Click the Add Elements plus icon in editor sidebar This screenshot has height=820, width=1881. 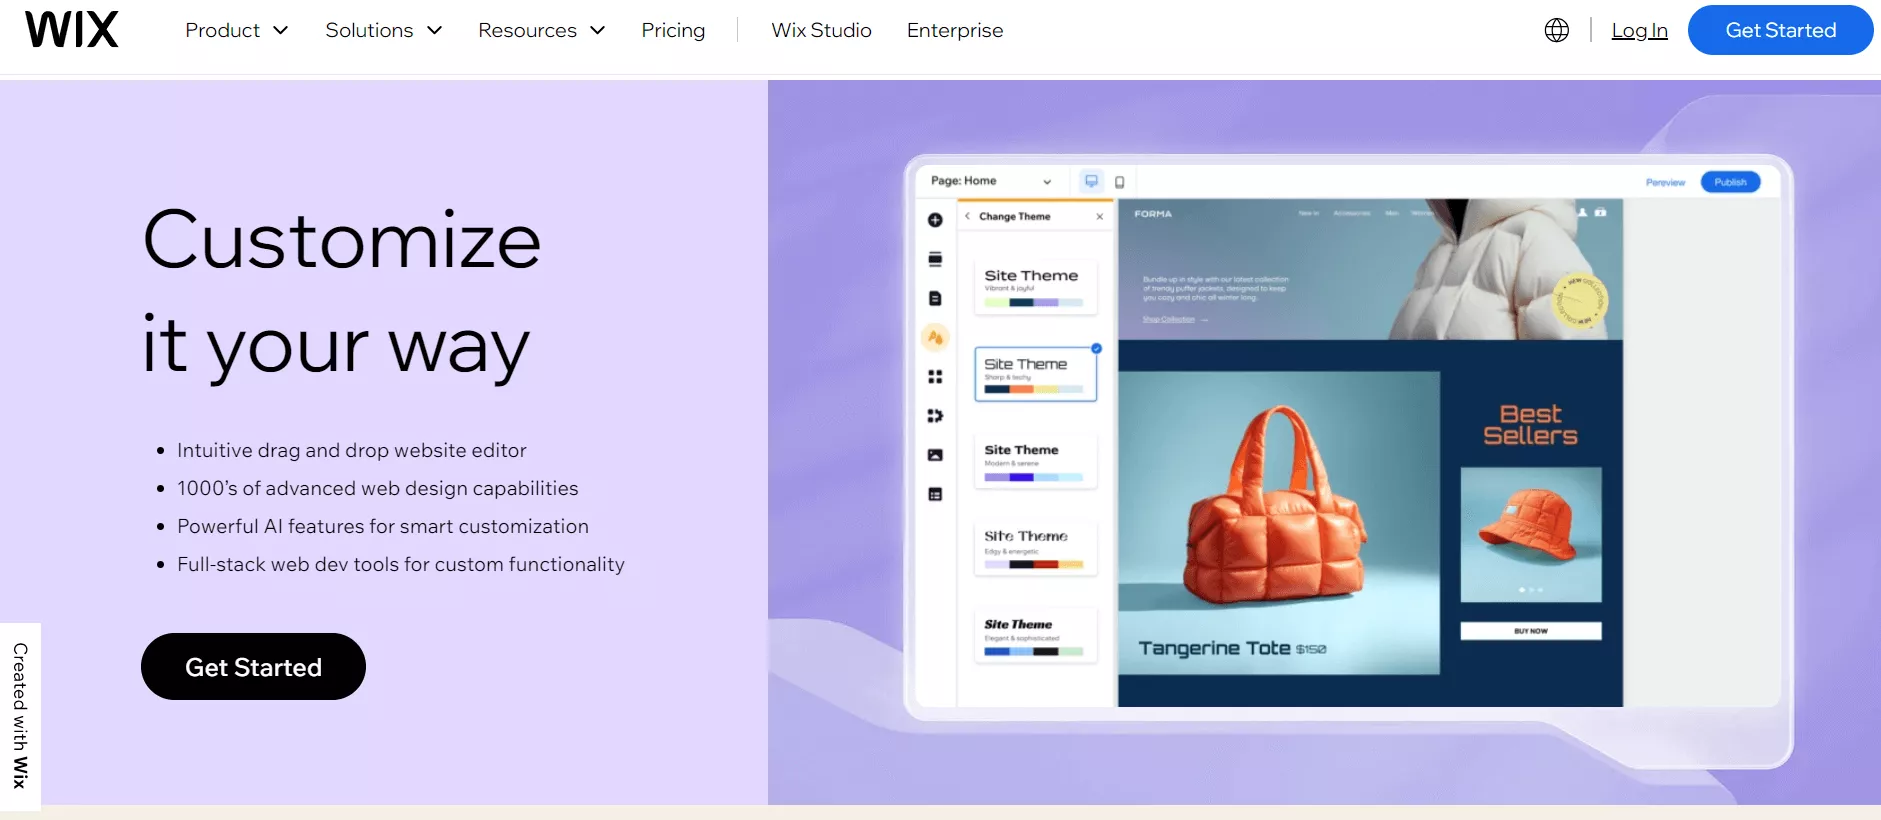pos(935,220)
